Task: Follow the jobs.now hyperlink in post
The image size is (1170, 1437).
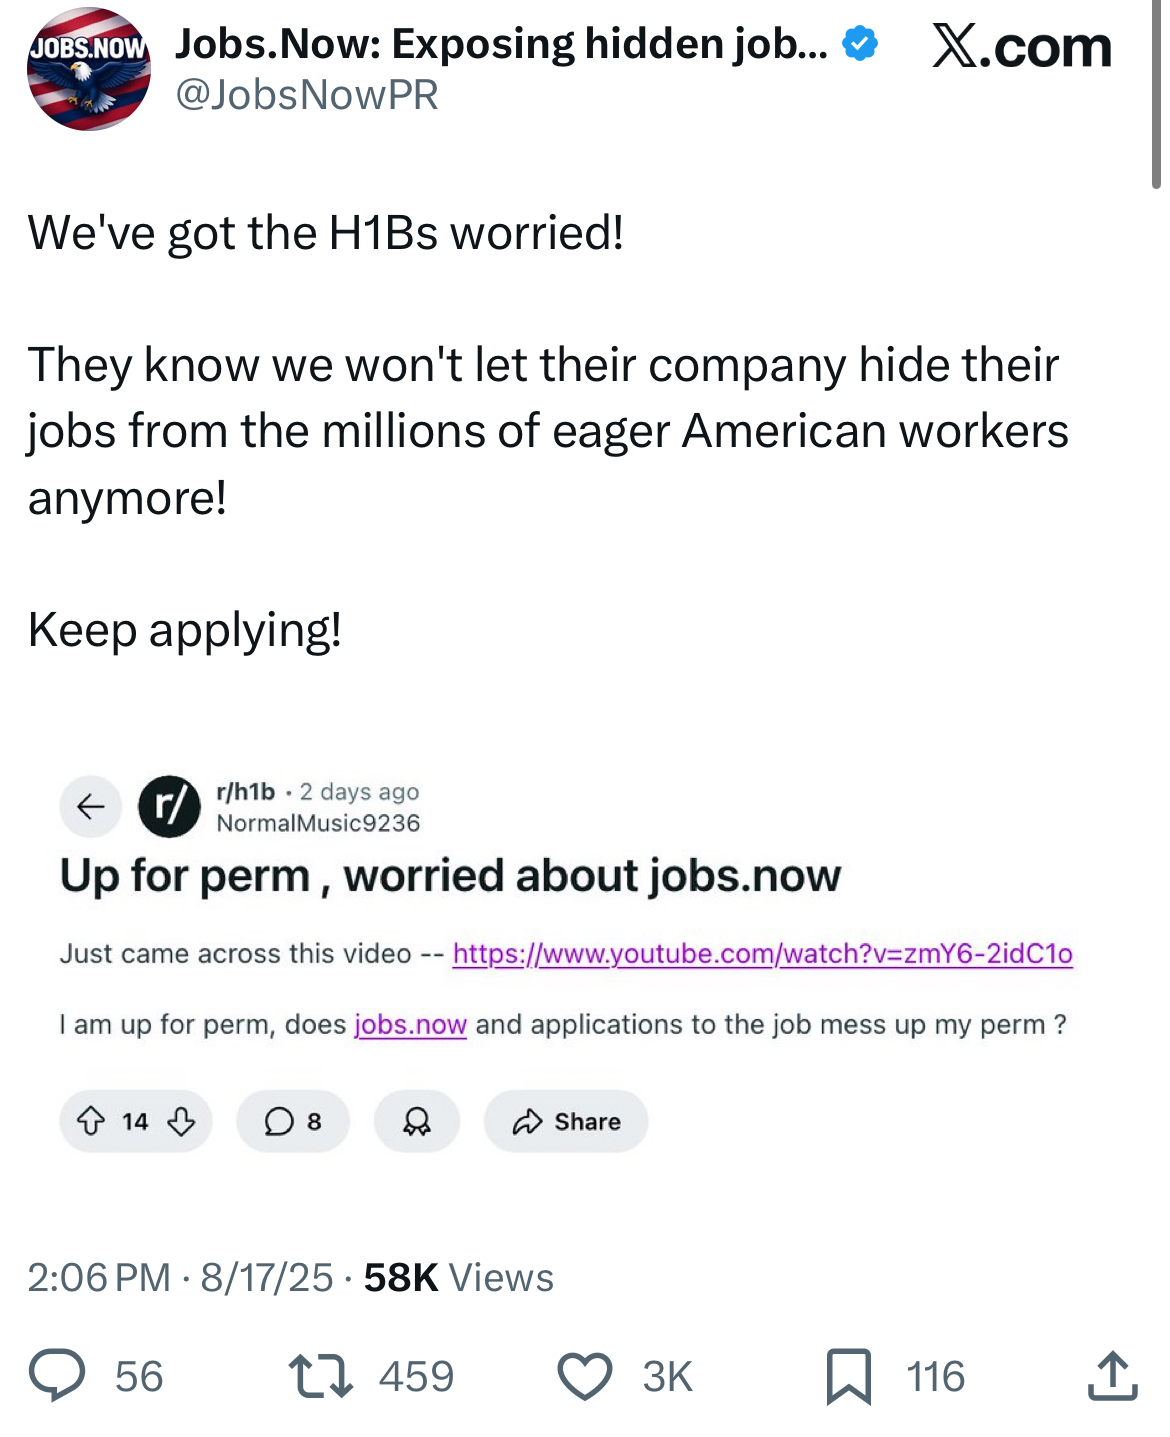Action: [410, 1025]
